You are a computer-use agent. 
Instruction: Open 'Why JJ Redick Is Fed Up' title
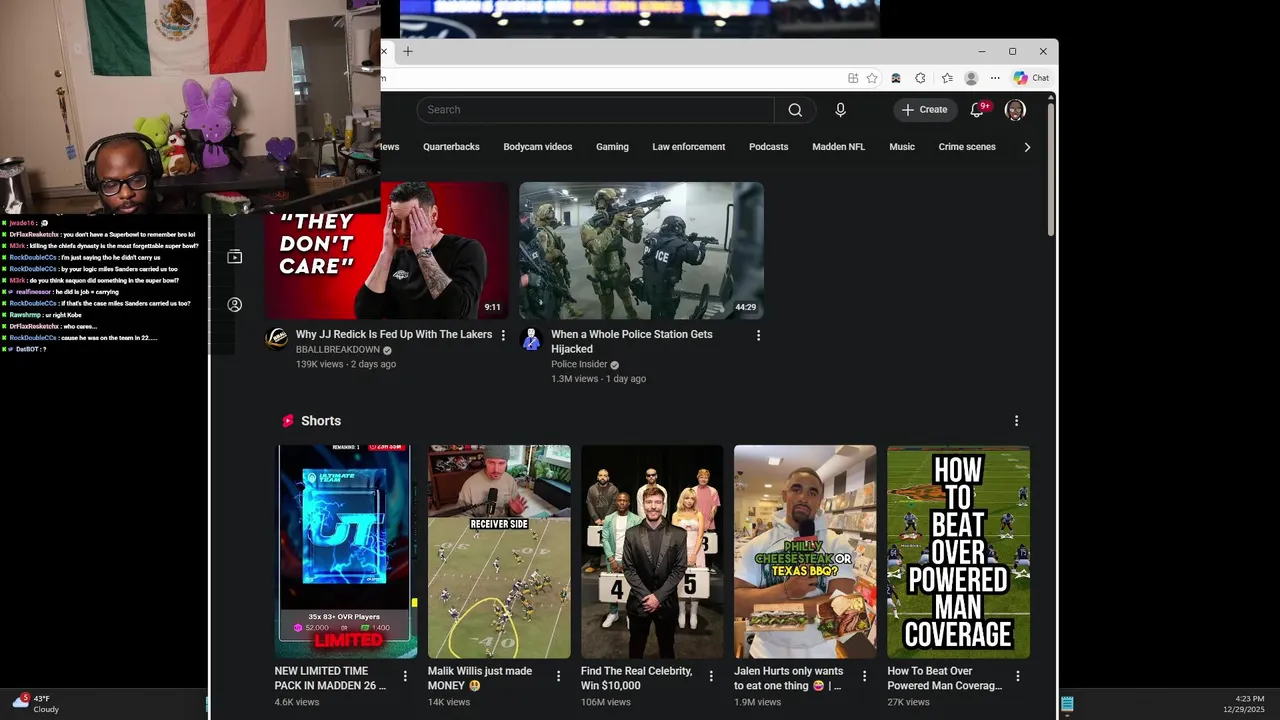click(x=394, y=335)
